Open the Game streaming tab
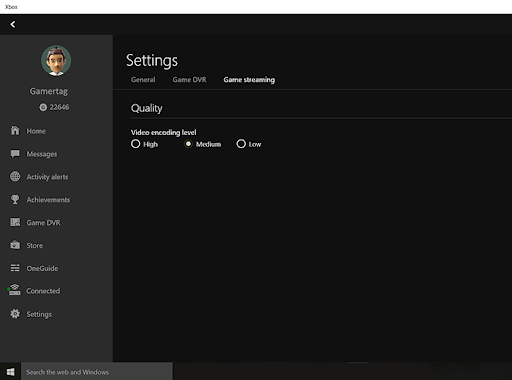Screen dimensions: 512x380 pyautogui.click(x=249, y=80)
